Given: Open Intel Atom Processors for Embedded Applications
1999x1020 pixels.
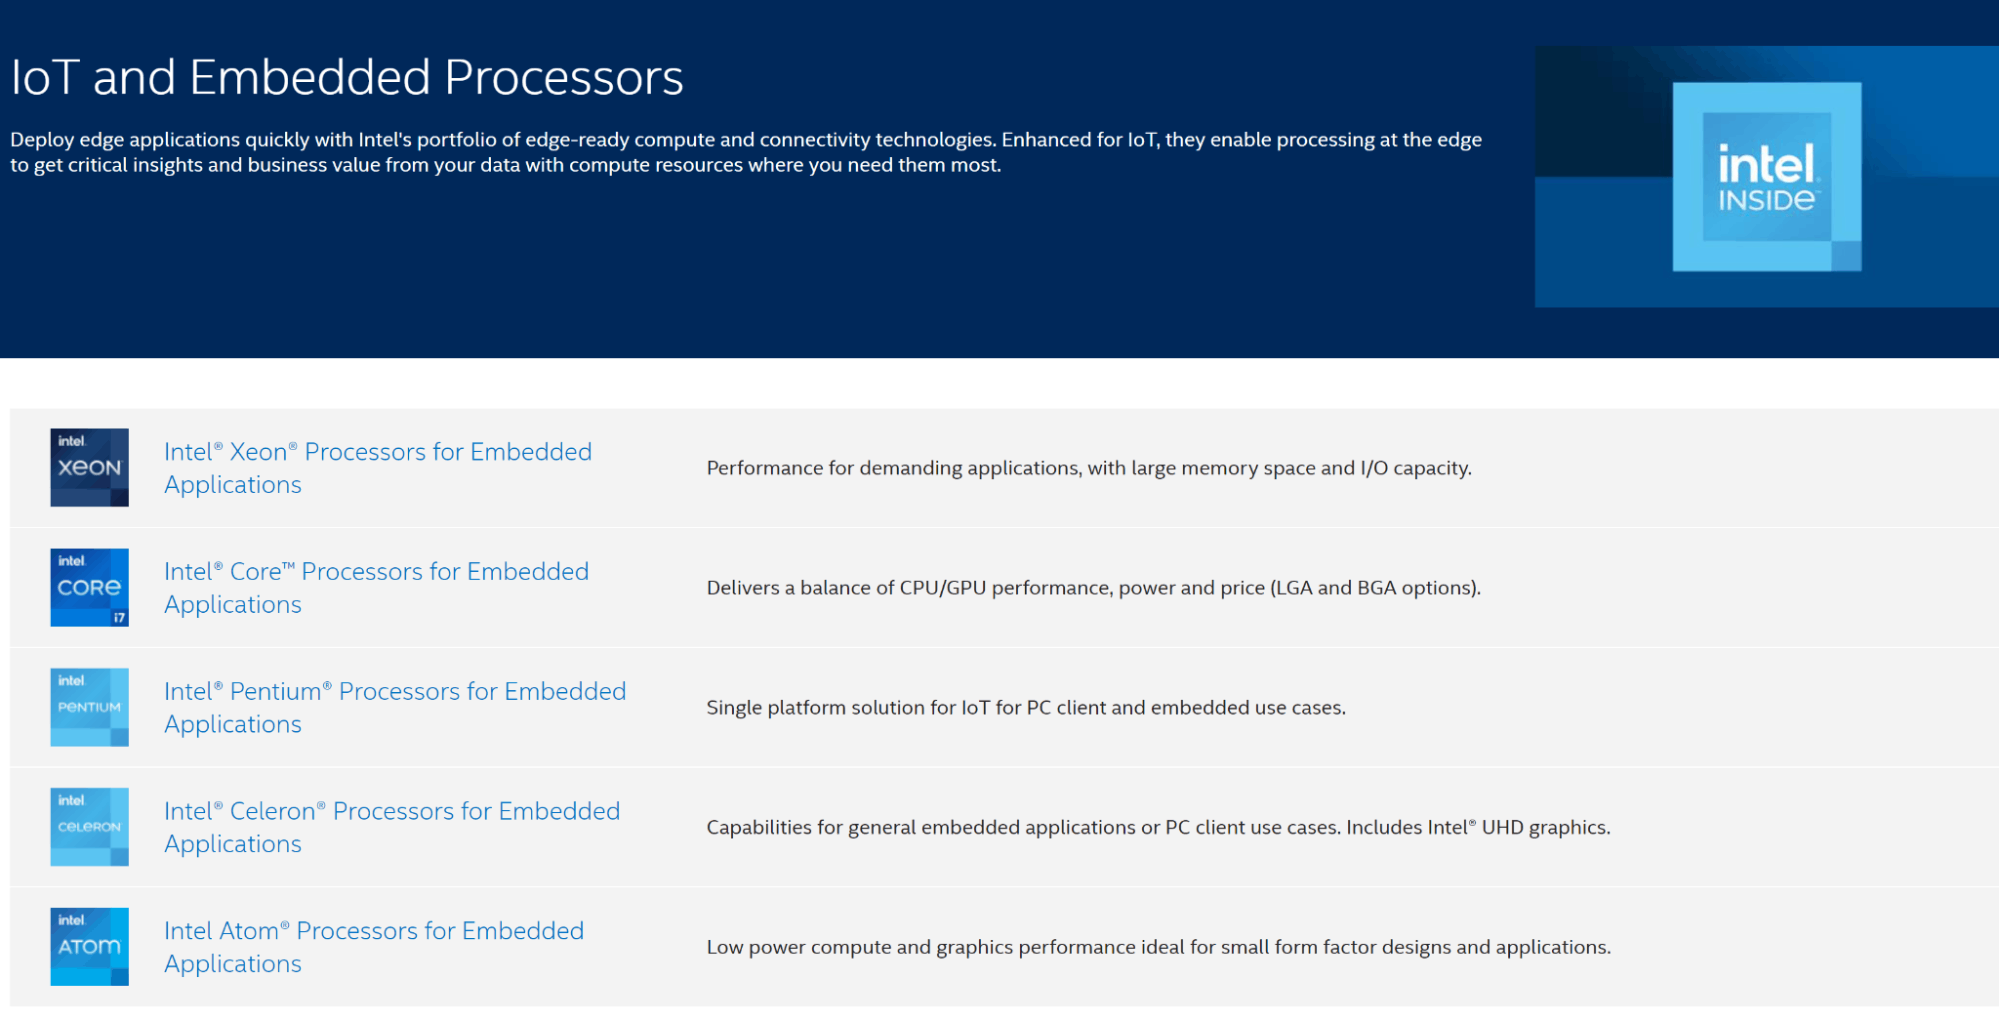Looking at the screenshot, I should (x=374, y=947).
